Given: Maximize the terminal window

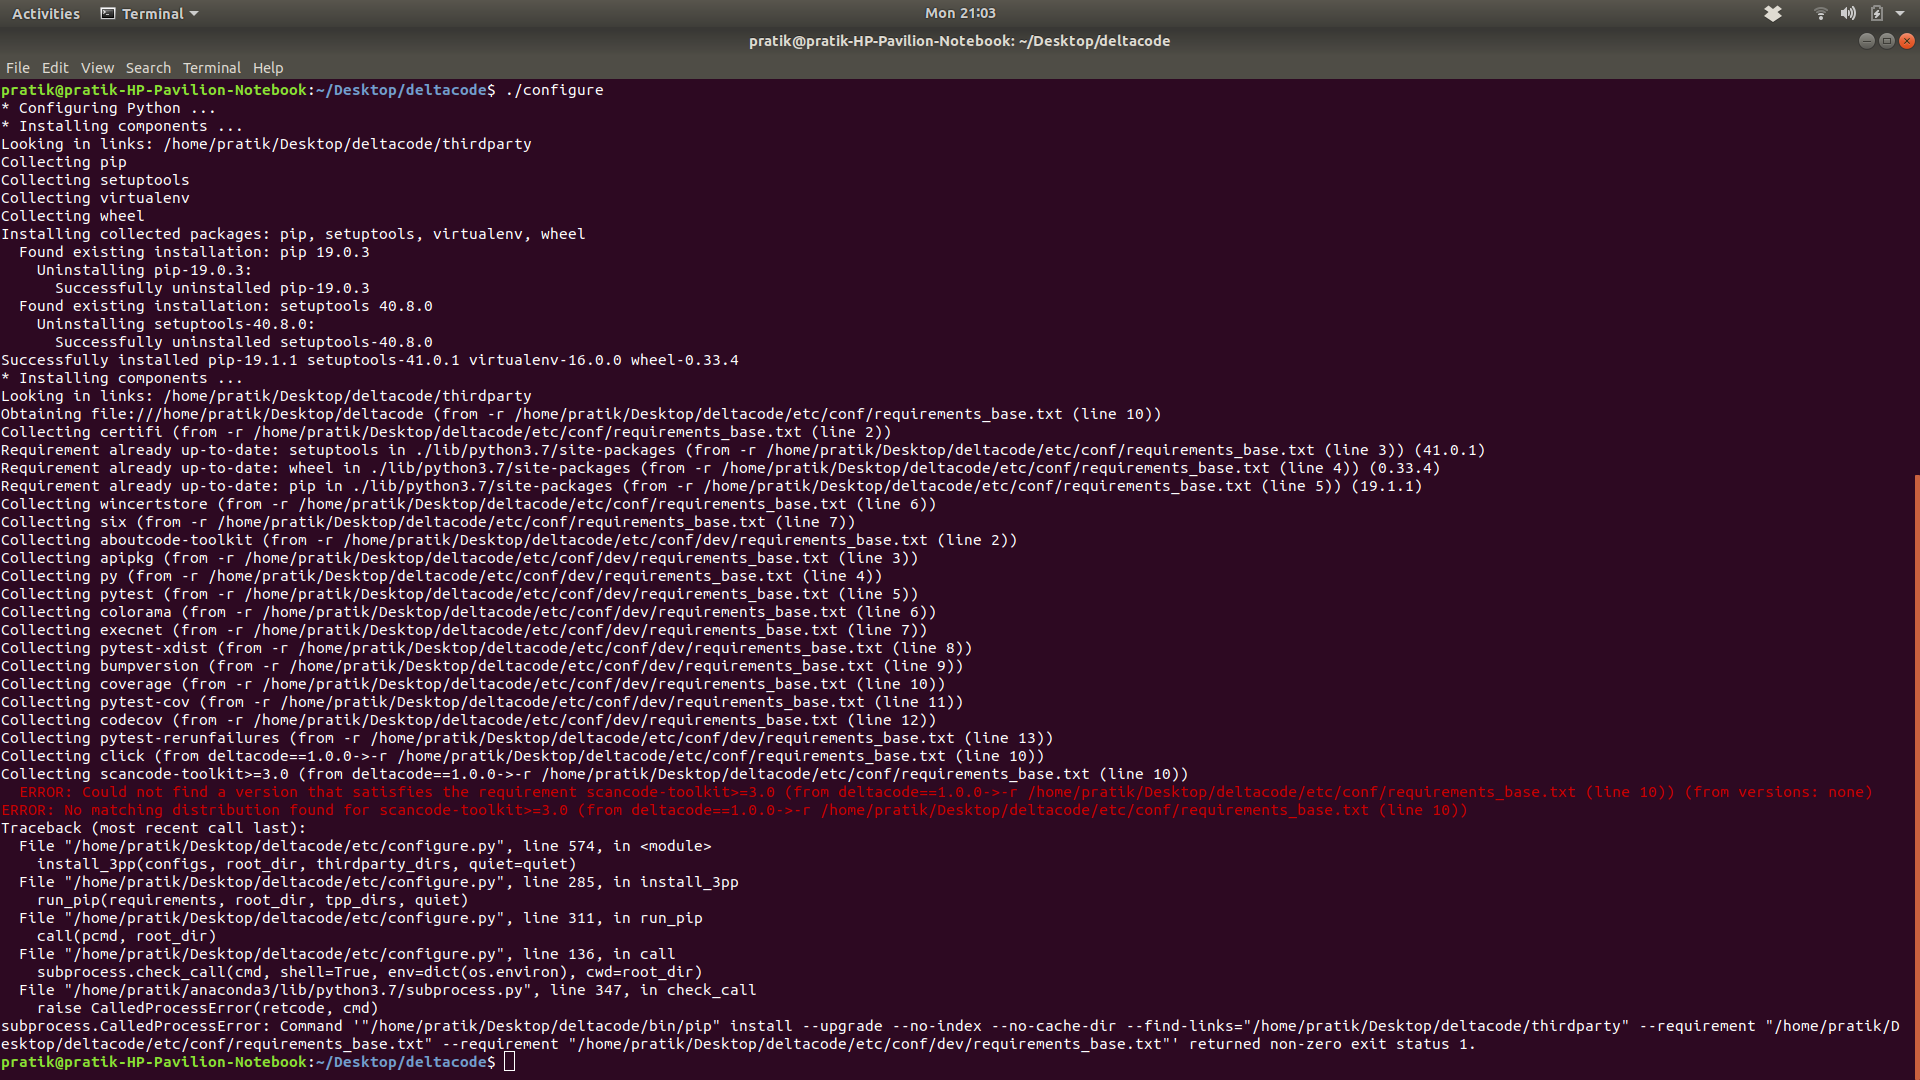Looking at the screenshot, I should [x=1887, y=41].
